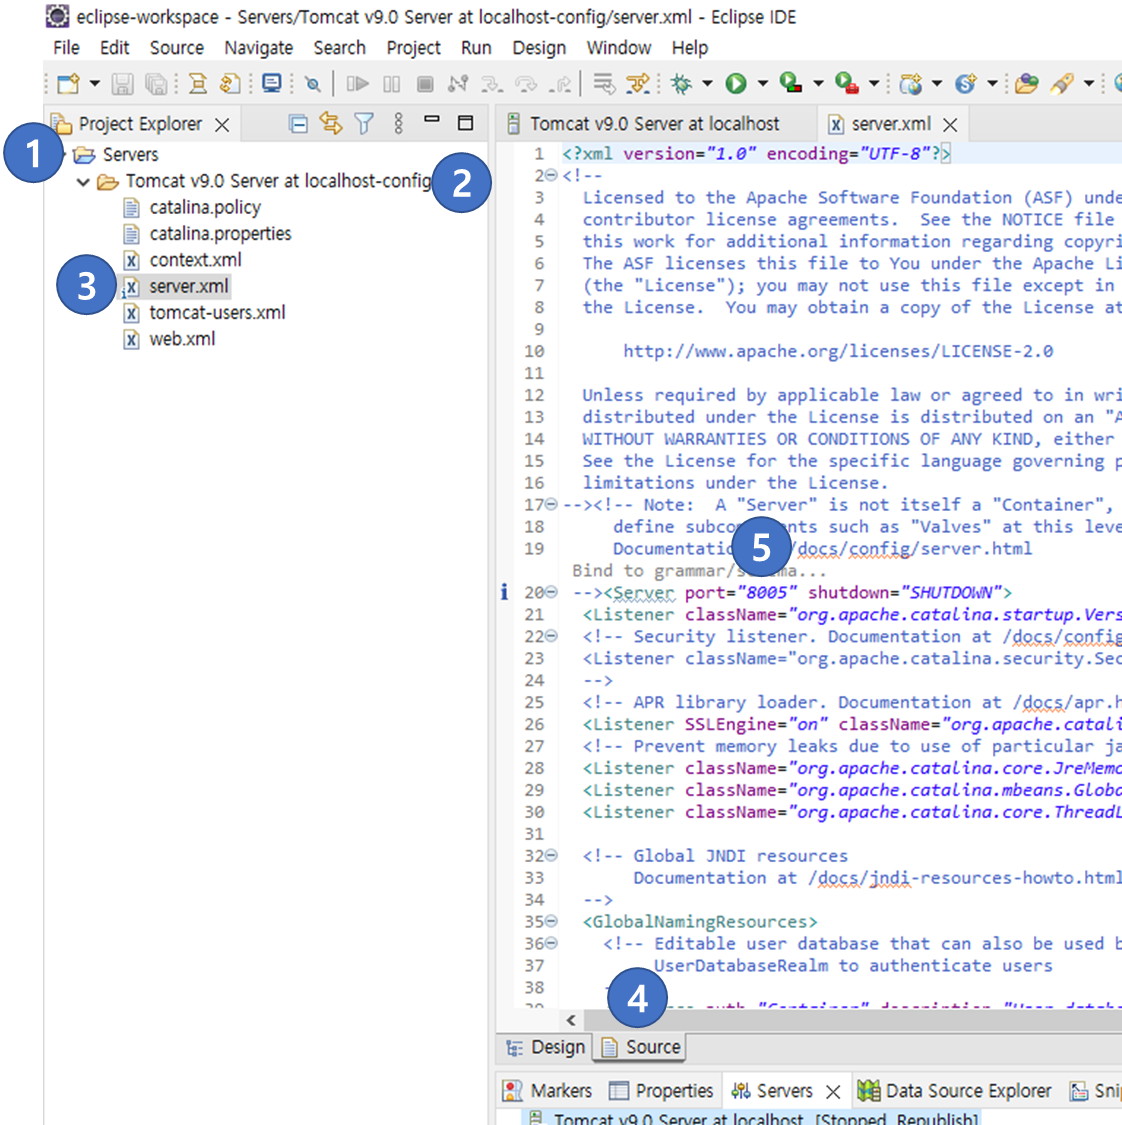Click the Terminate stop icon
1122x1125 pixels.
coord(425,84)
